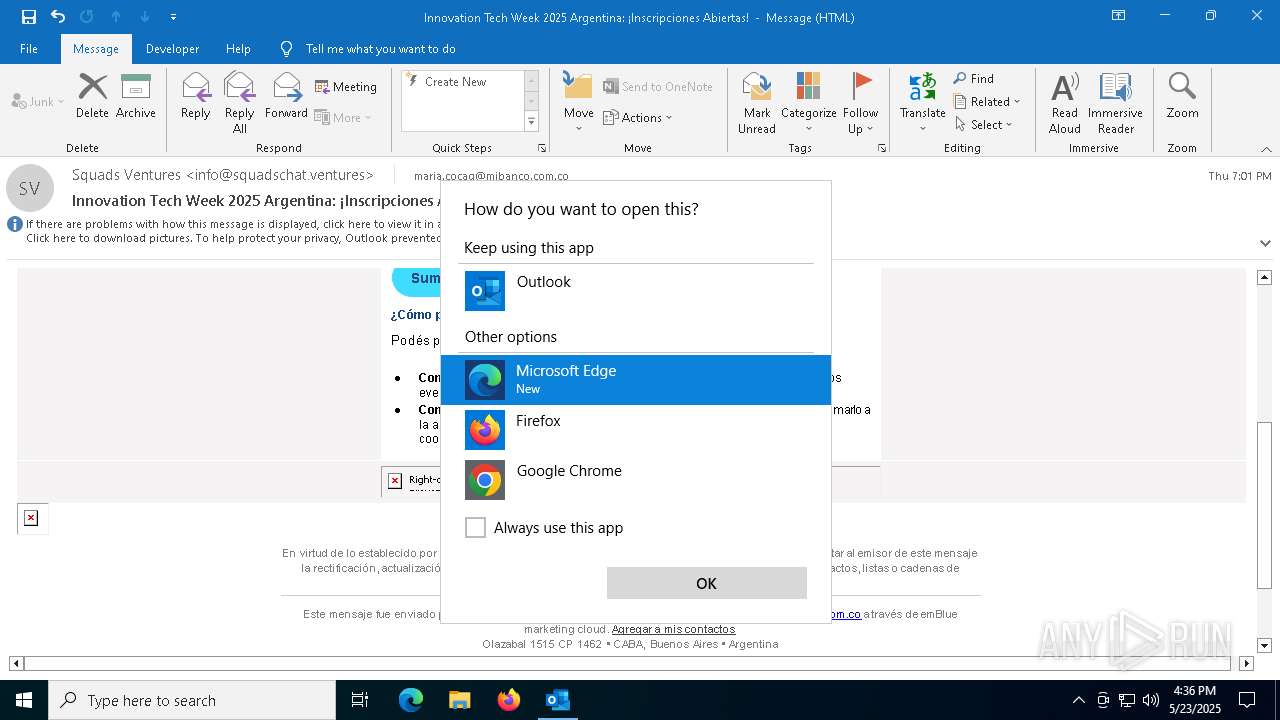The height and width of the screenshot is (720, 1280).
Task: Click OK in the open-with dialog
Action: click(706, 583)
